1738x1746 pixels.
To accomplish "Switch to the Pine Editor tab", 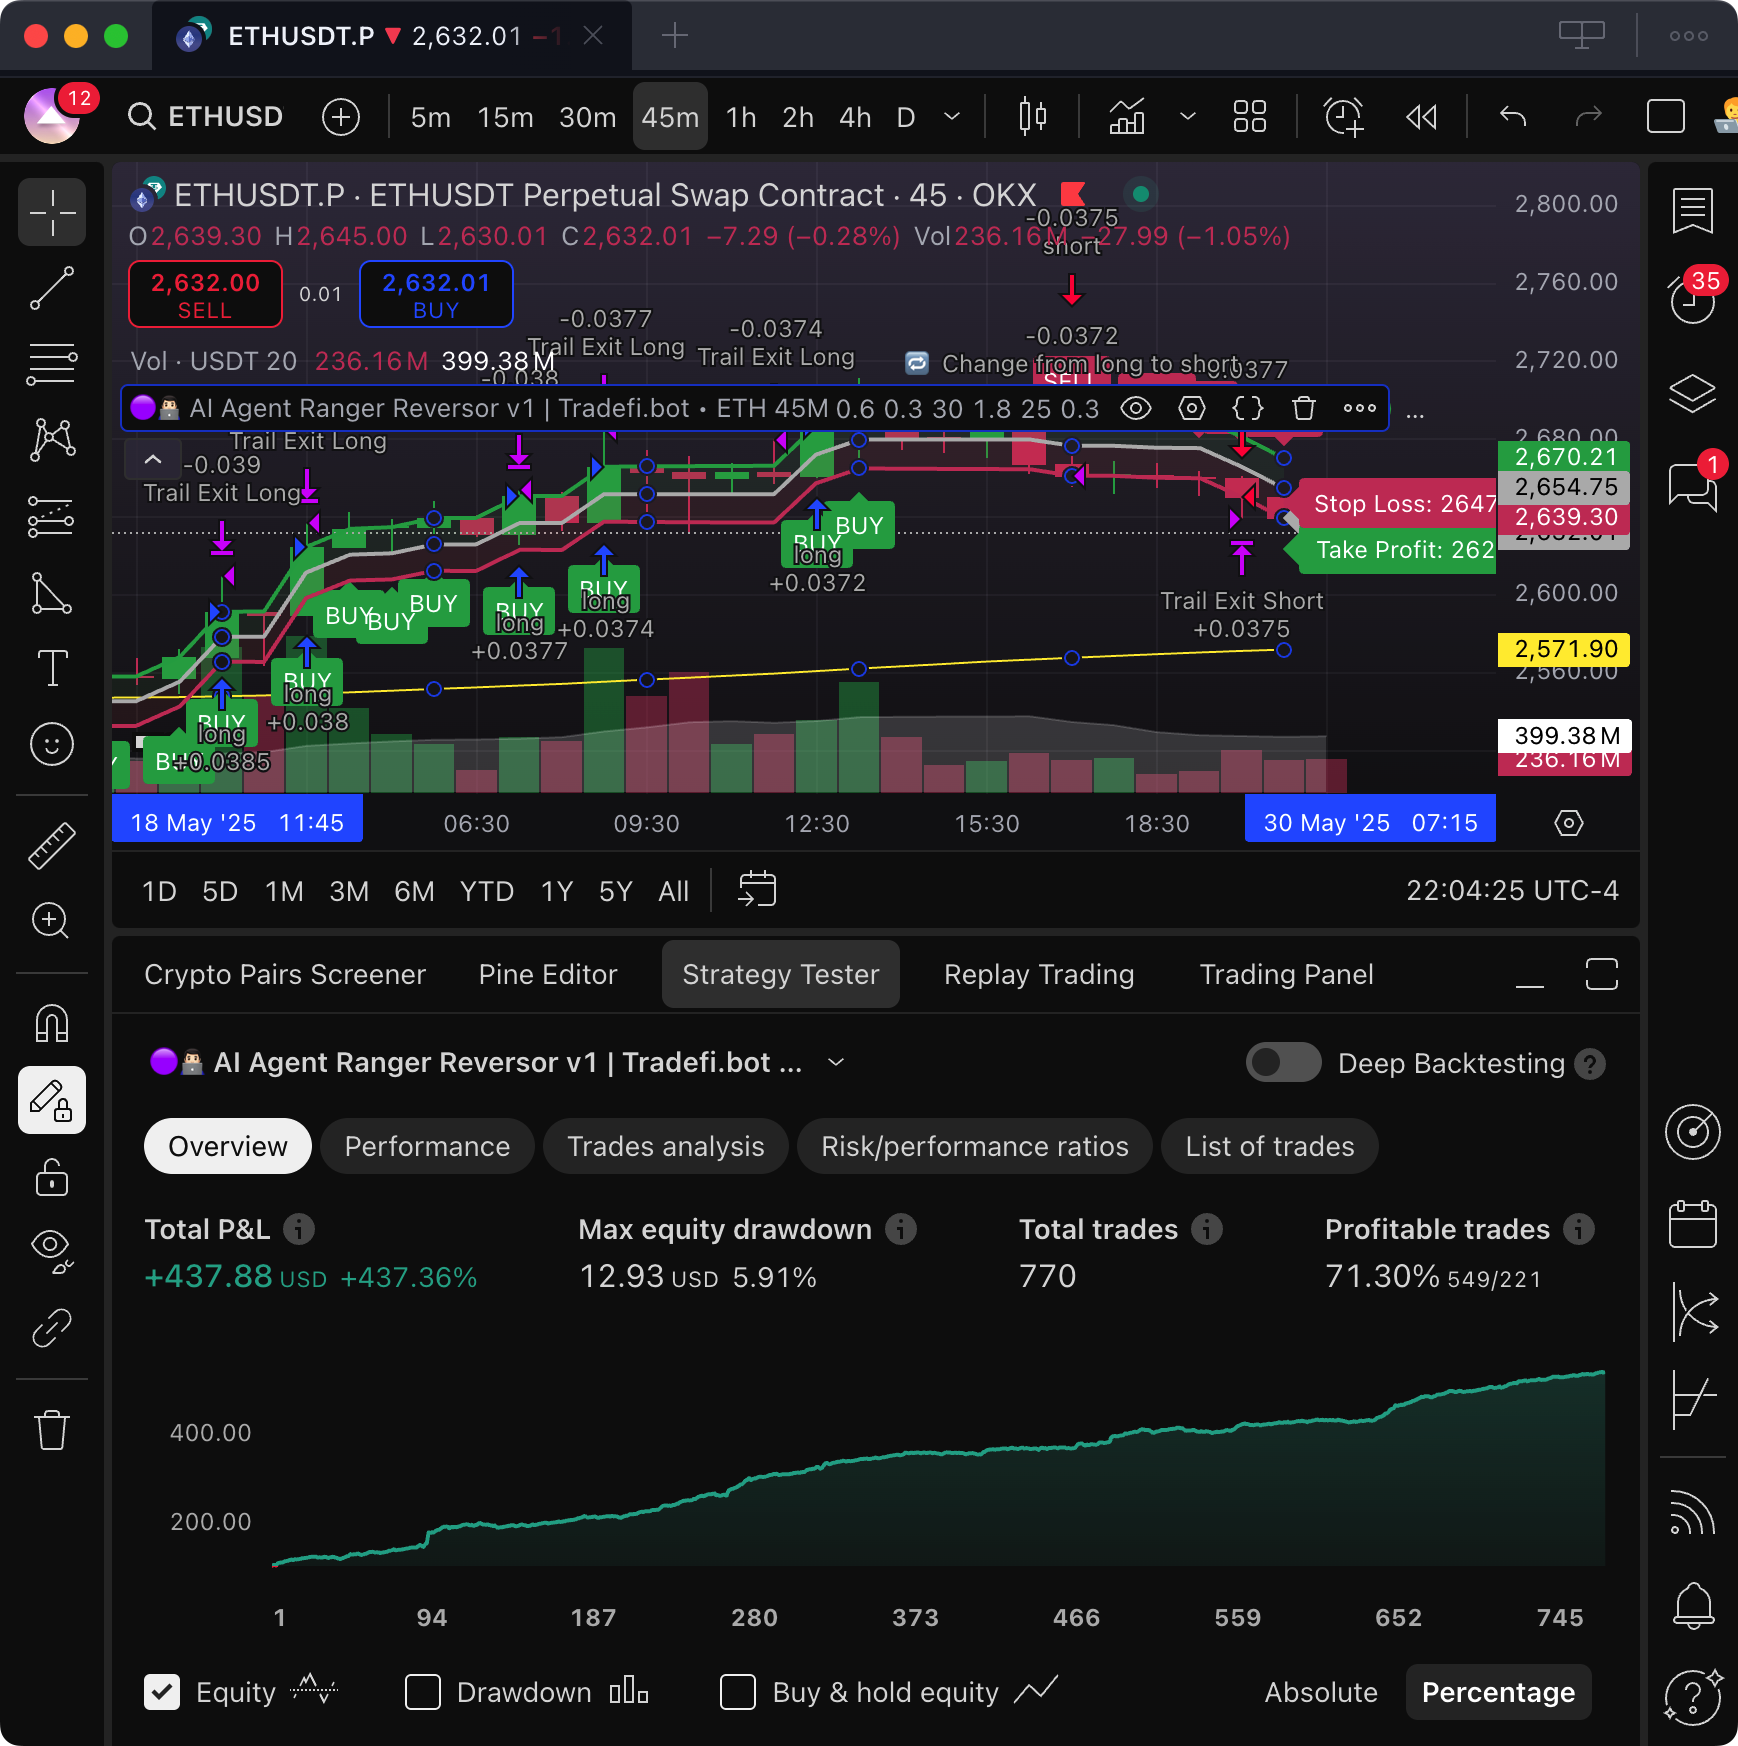I will coord(547,974).
